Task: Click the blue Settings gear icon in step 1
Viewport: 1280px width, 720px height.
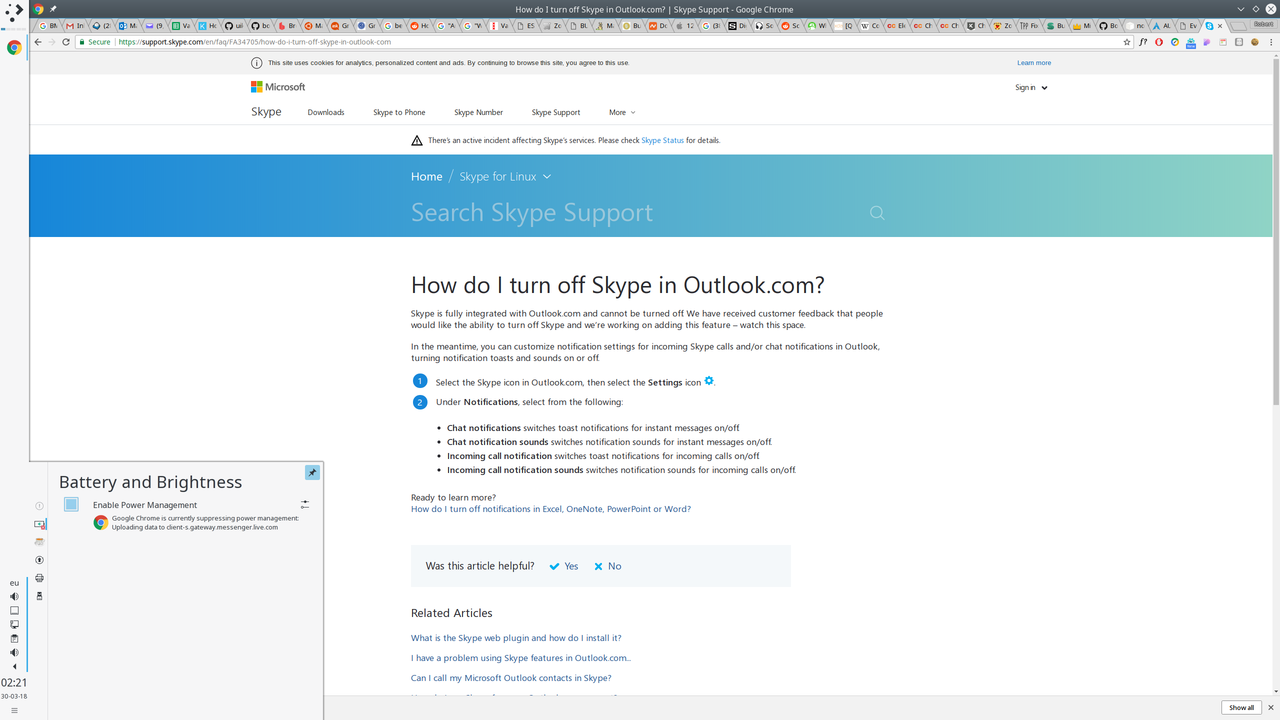Action: tap(709, 381)
